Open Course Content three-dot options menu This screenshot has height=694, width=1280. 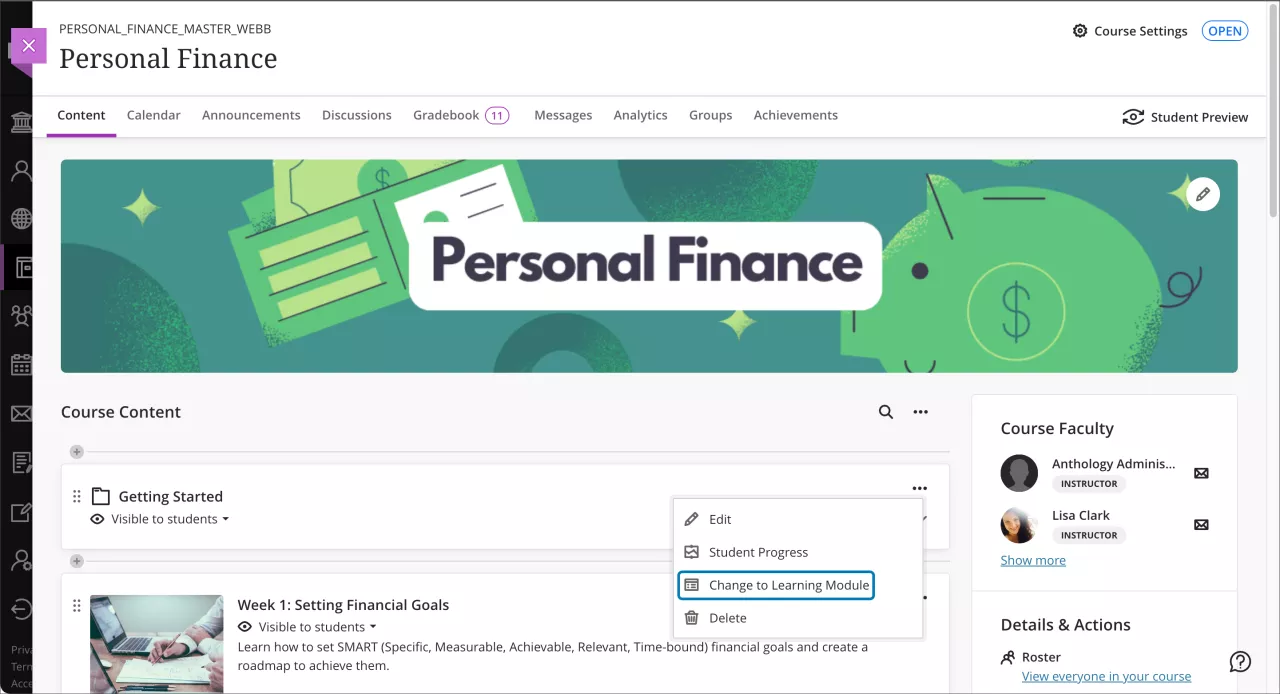click(x=920, y=412)
